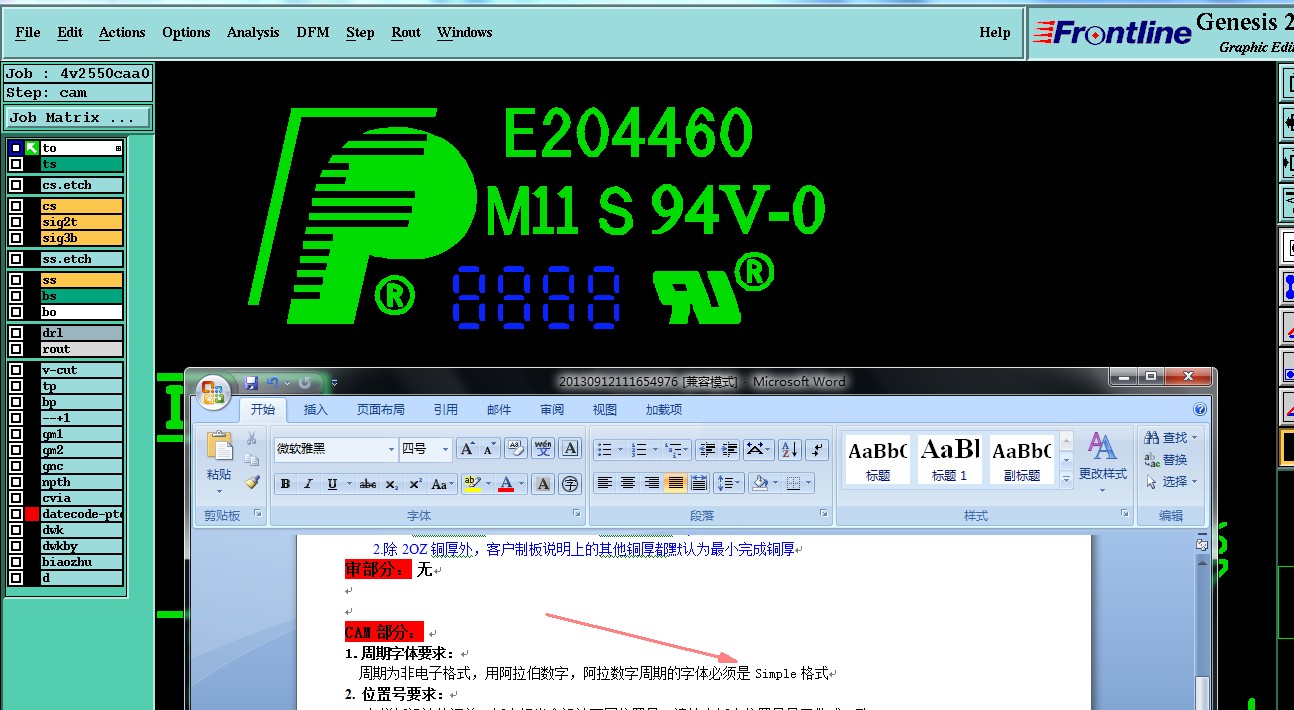Viewport: 1294px width, 710px height.
Task: Toggle the drl layer checkbox
Action: (16, 333)
